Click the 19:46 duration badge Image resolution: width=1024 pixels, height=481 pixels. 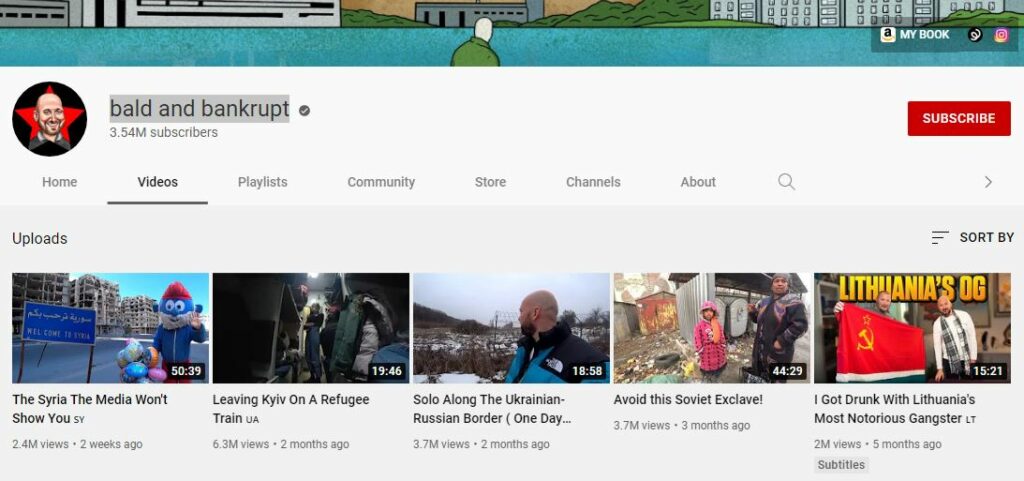click(x=387, y=371)
